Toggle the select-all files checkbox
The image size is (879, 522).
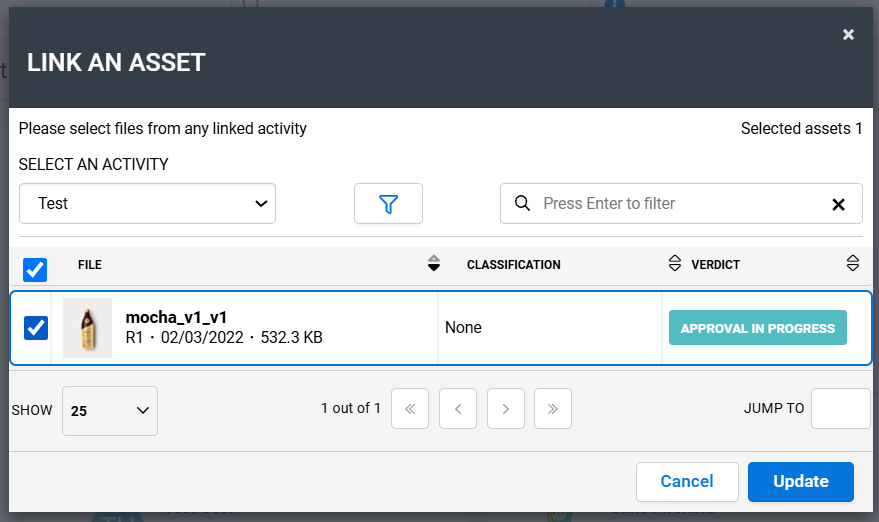pos(35,270)
